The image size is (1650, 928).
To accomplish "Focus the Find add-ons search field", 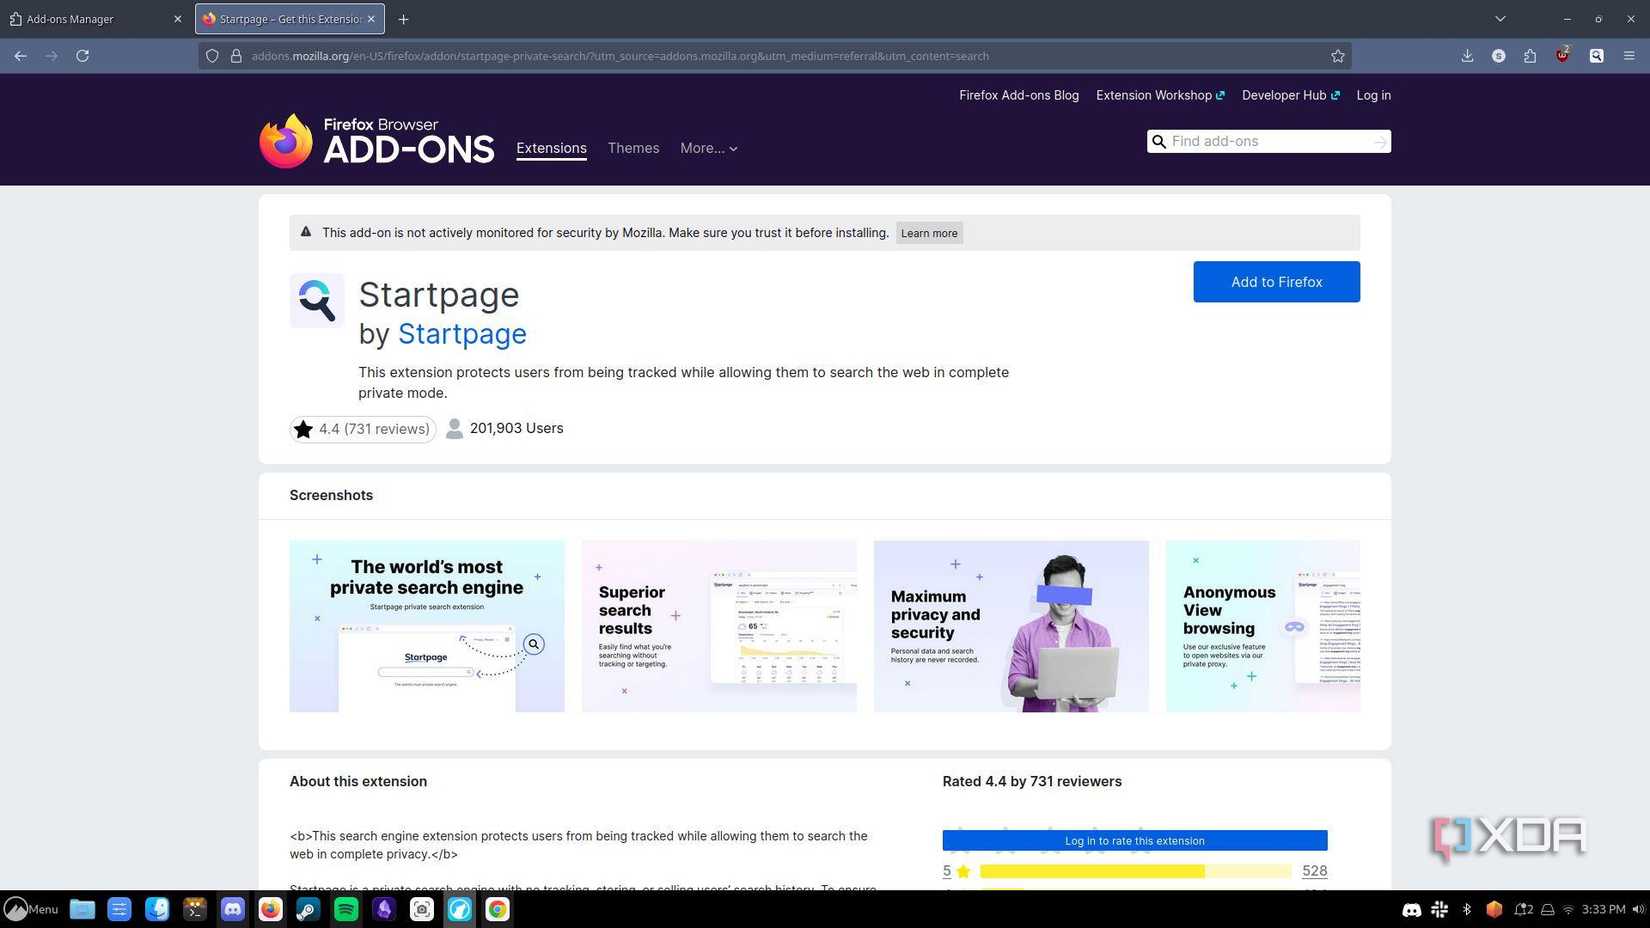I will tap(1268, 141).
